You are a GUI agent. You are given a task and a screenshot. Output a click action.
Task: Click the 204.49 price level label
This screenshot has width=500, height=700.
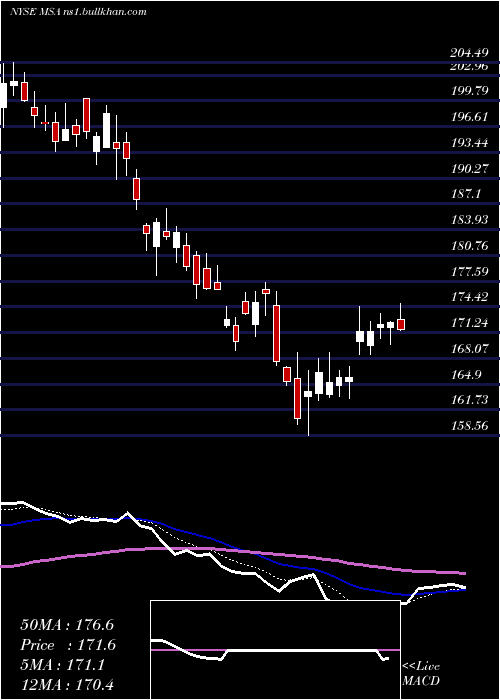point(469,53)
